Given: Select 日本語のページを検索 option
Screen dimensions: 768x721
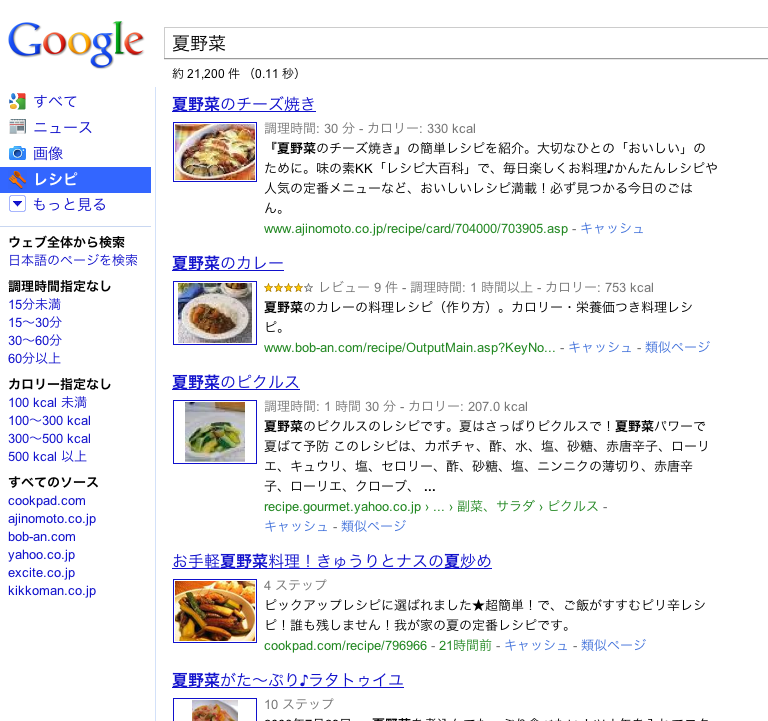Looking at the screenshot, I should click(x=73, y=260).
